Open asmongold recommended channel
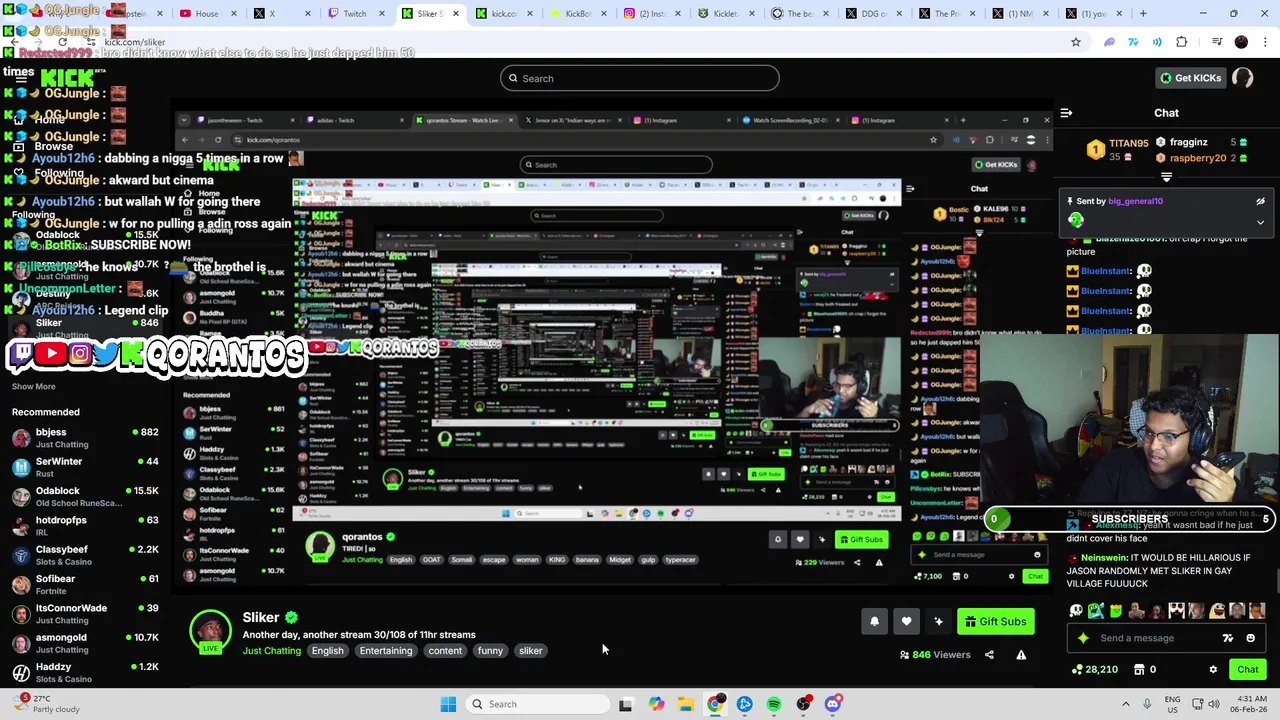Image resolution: width=1280 pixels, height=720 pixels. 85,643
